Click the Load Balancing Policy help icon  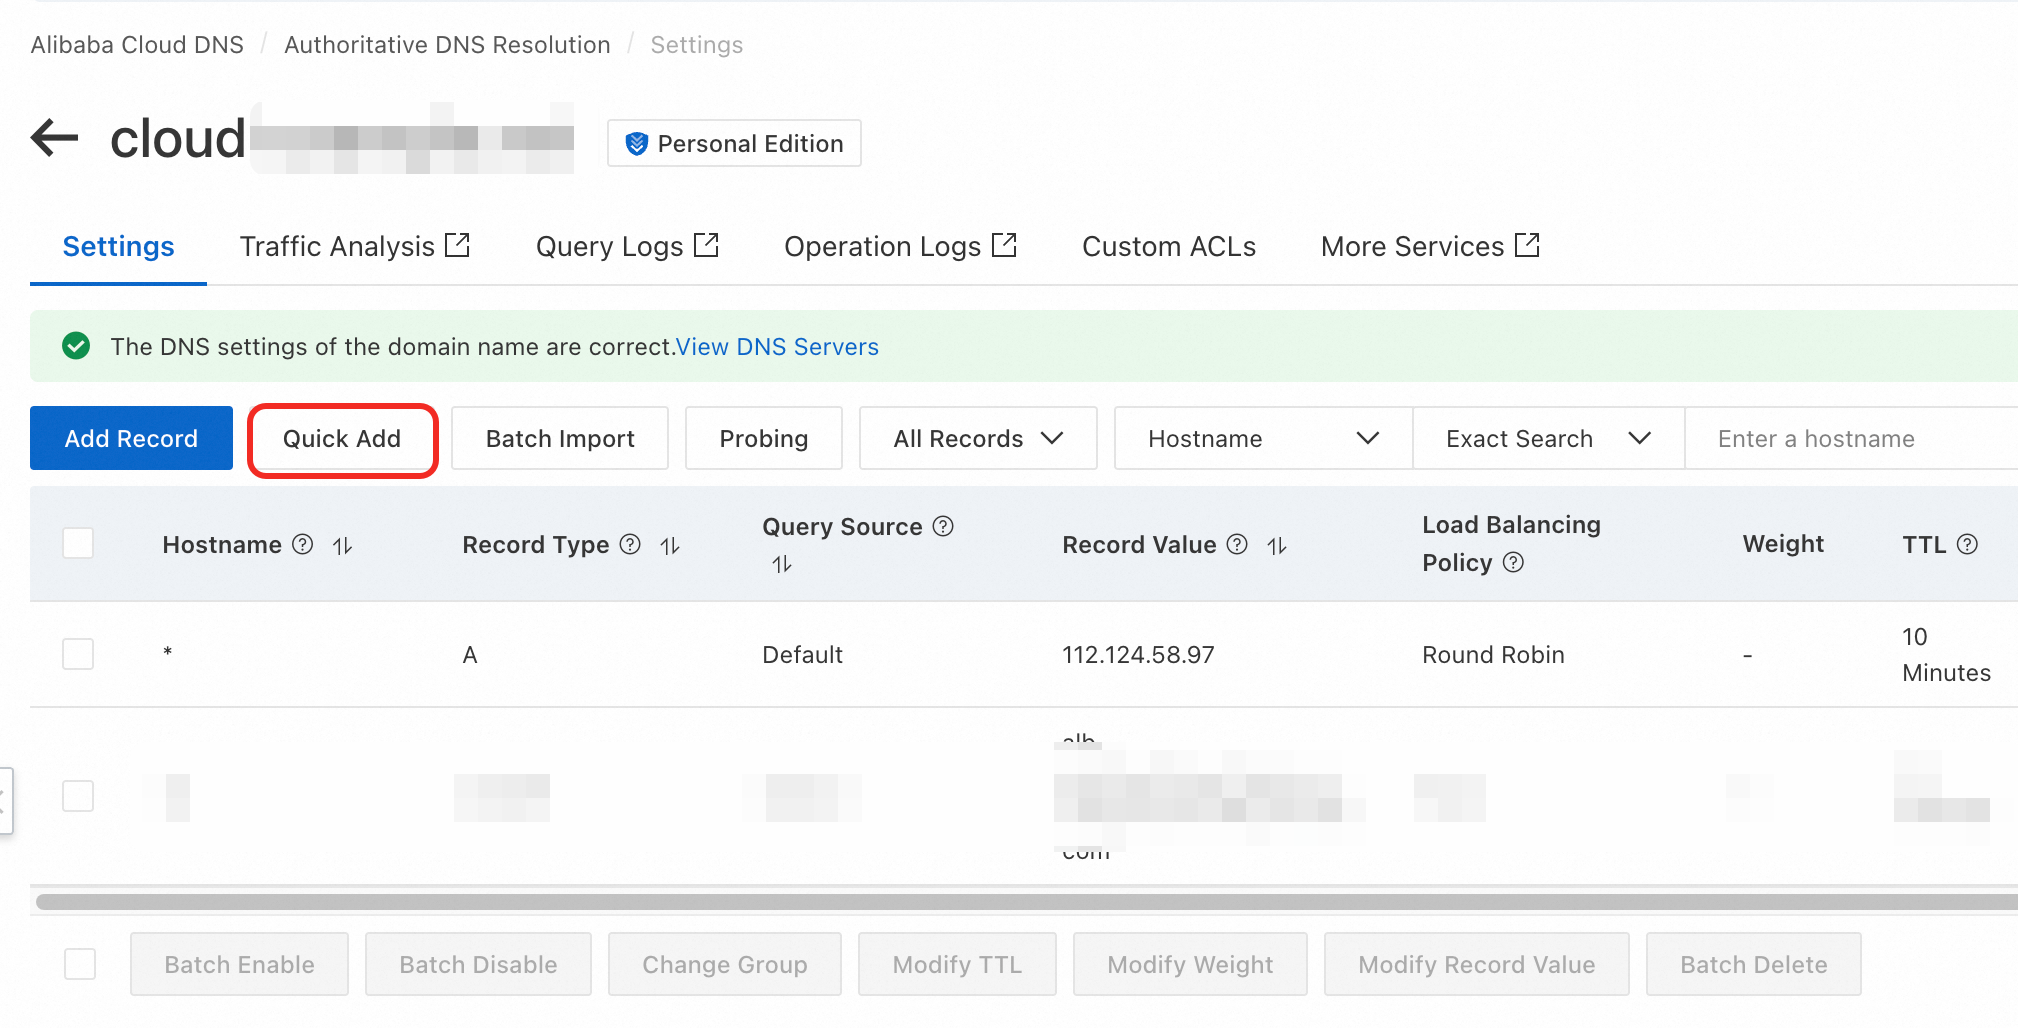point(1514,562)
